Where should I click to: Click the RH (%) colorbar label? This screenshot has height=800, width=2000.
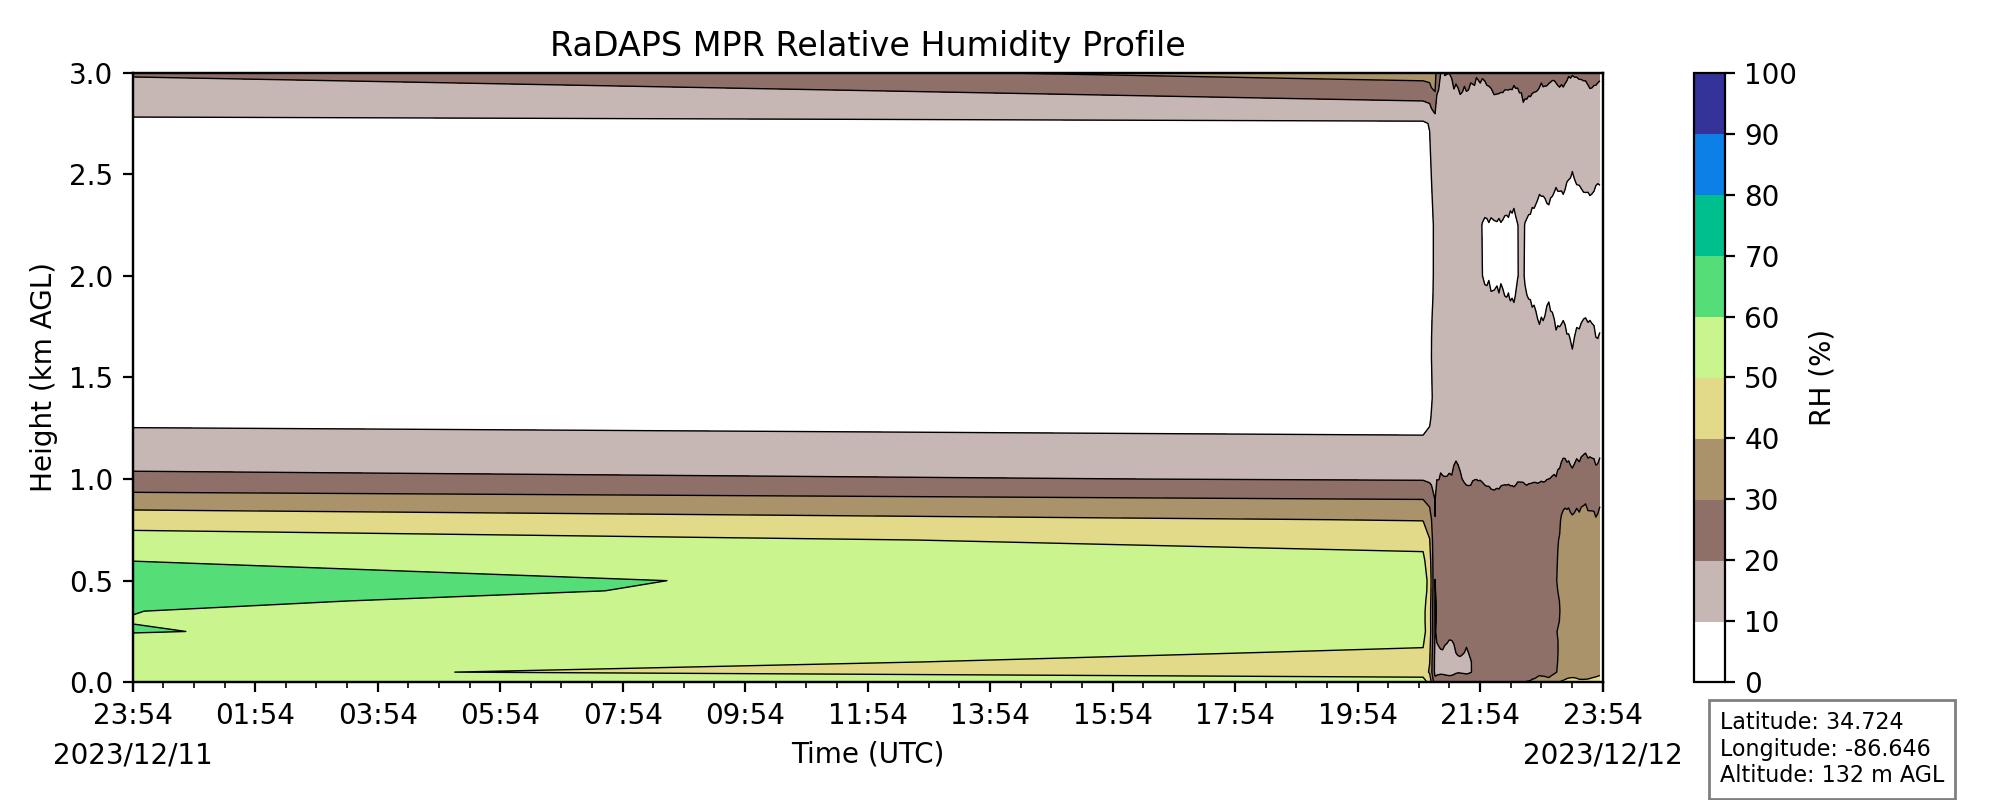click(1821, 378)
